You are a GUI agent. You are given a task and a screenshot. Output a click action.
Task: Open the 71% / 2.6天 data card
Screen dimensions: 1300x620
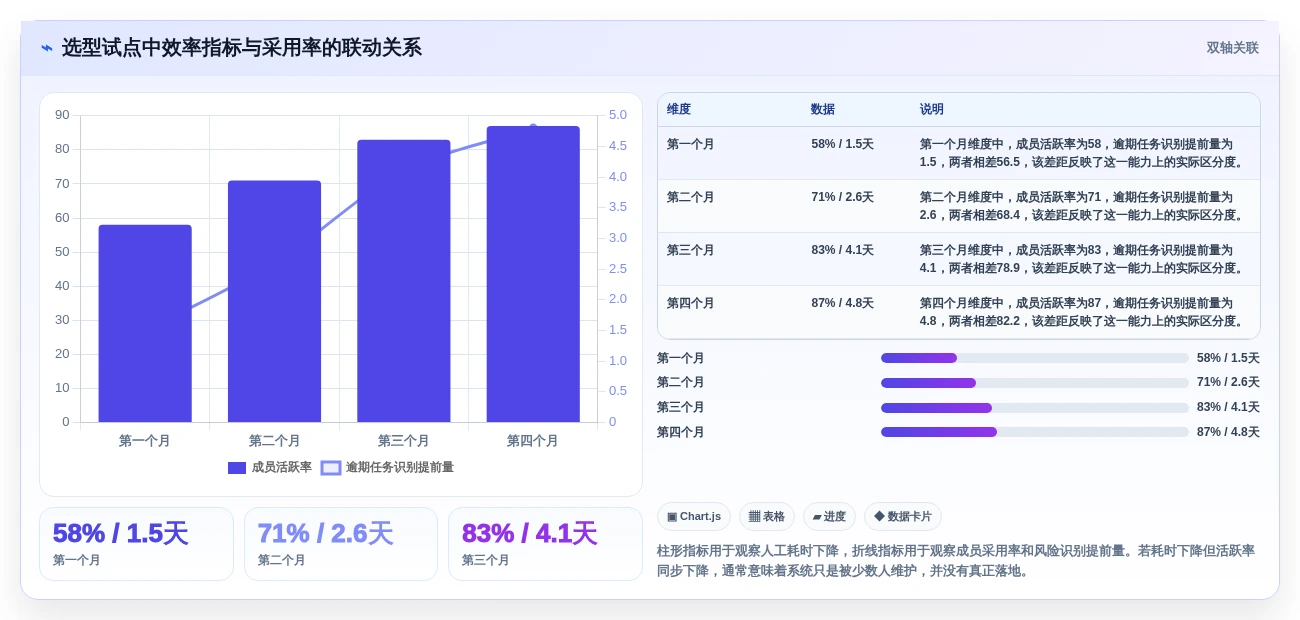341,544
